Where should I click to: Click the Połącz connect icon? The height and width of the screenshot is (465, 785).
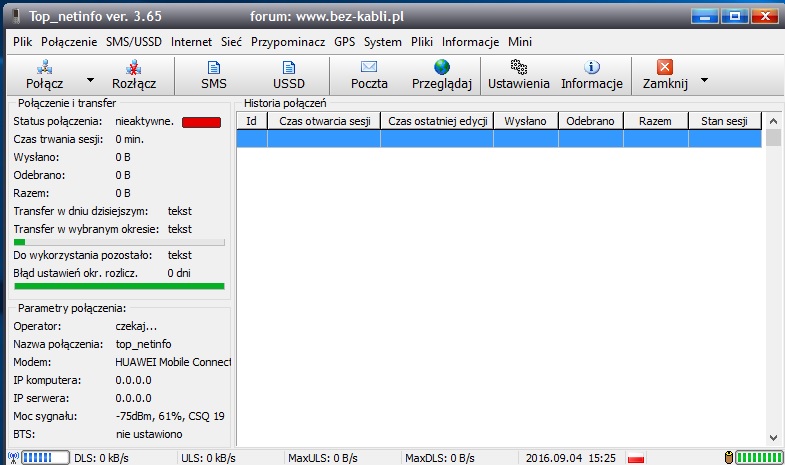[44, 67]
